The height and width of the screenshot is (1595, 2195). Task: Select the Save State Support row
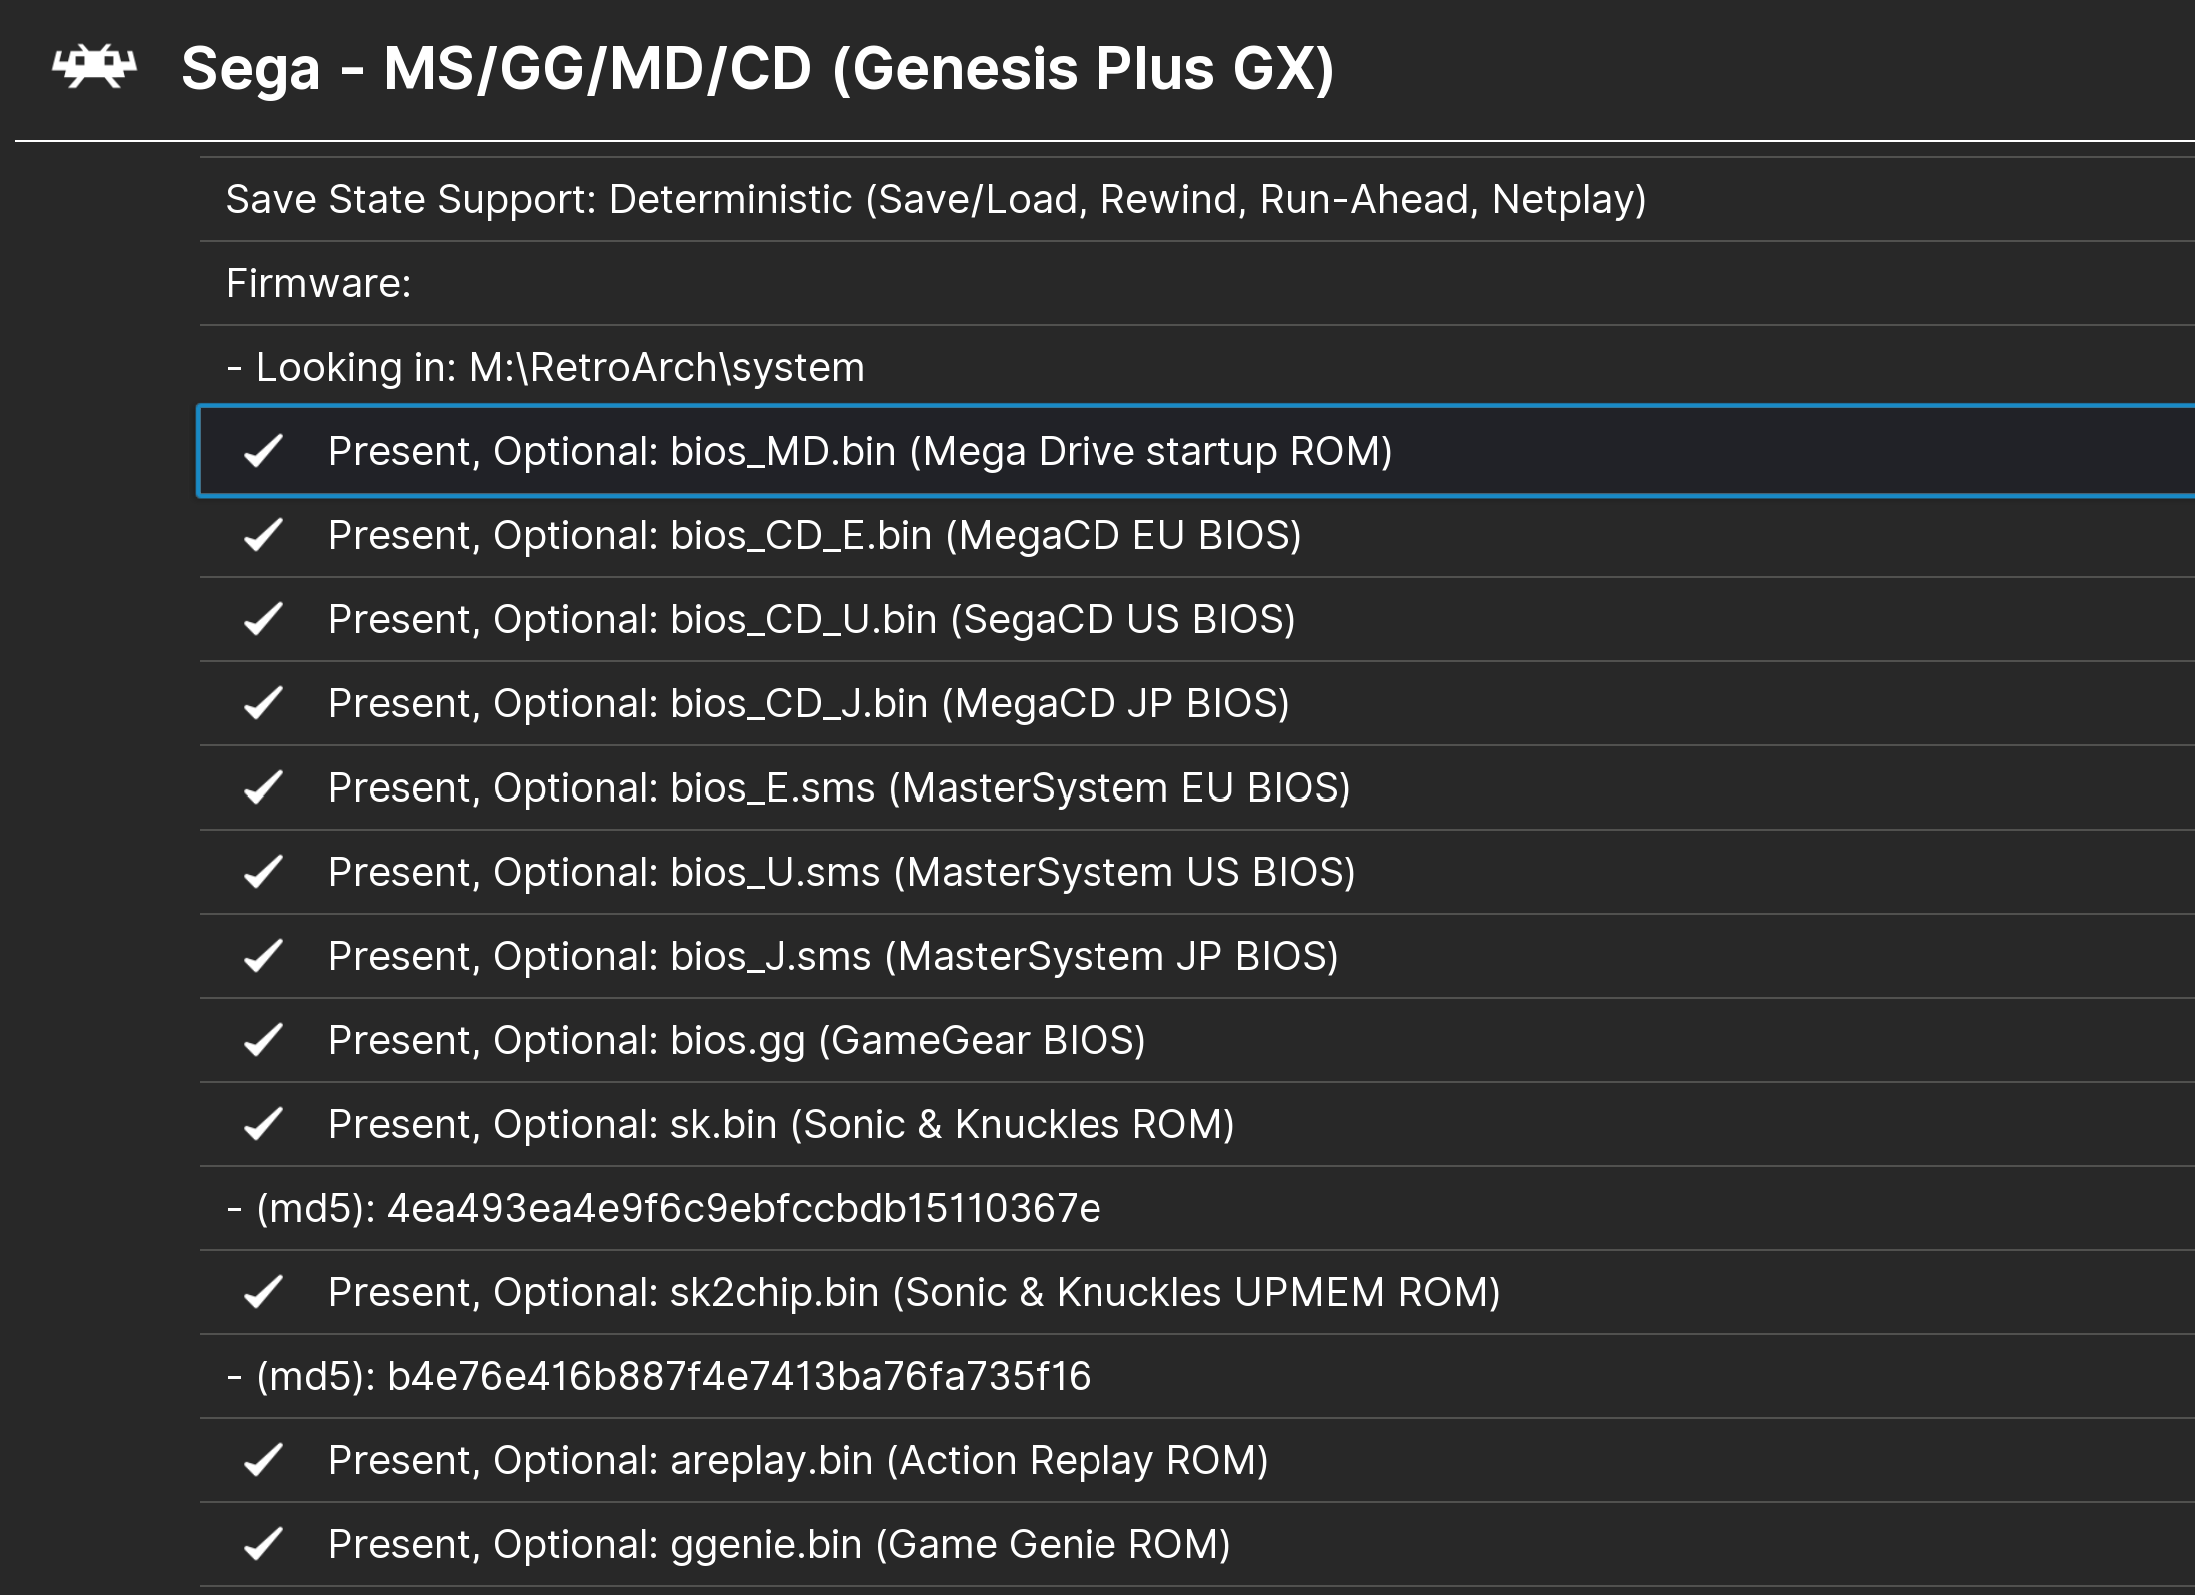(935, 199)
